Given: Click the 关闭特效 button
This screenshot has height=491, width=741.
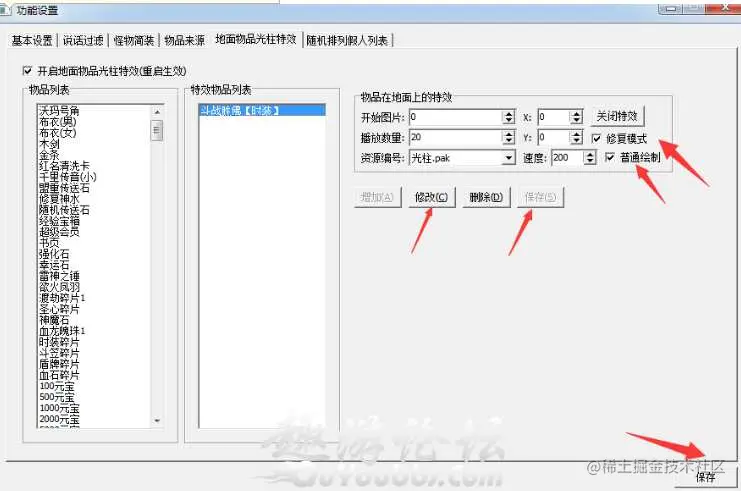Looking at the screenshot, I should tap(617, 116).
